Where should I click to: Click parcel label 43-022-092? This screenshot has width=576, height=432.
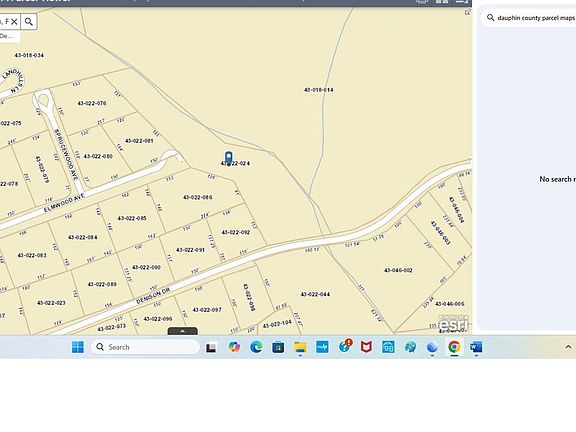tap(236, 232)
